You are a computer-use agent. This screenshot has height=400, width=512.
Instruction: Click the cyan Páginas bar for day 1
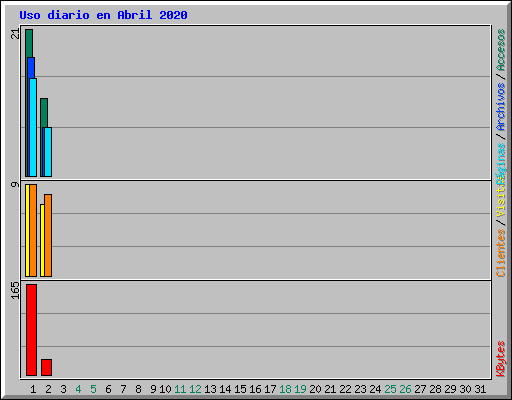(x=33, y=127)
